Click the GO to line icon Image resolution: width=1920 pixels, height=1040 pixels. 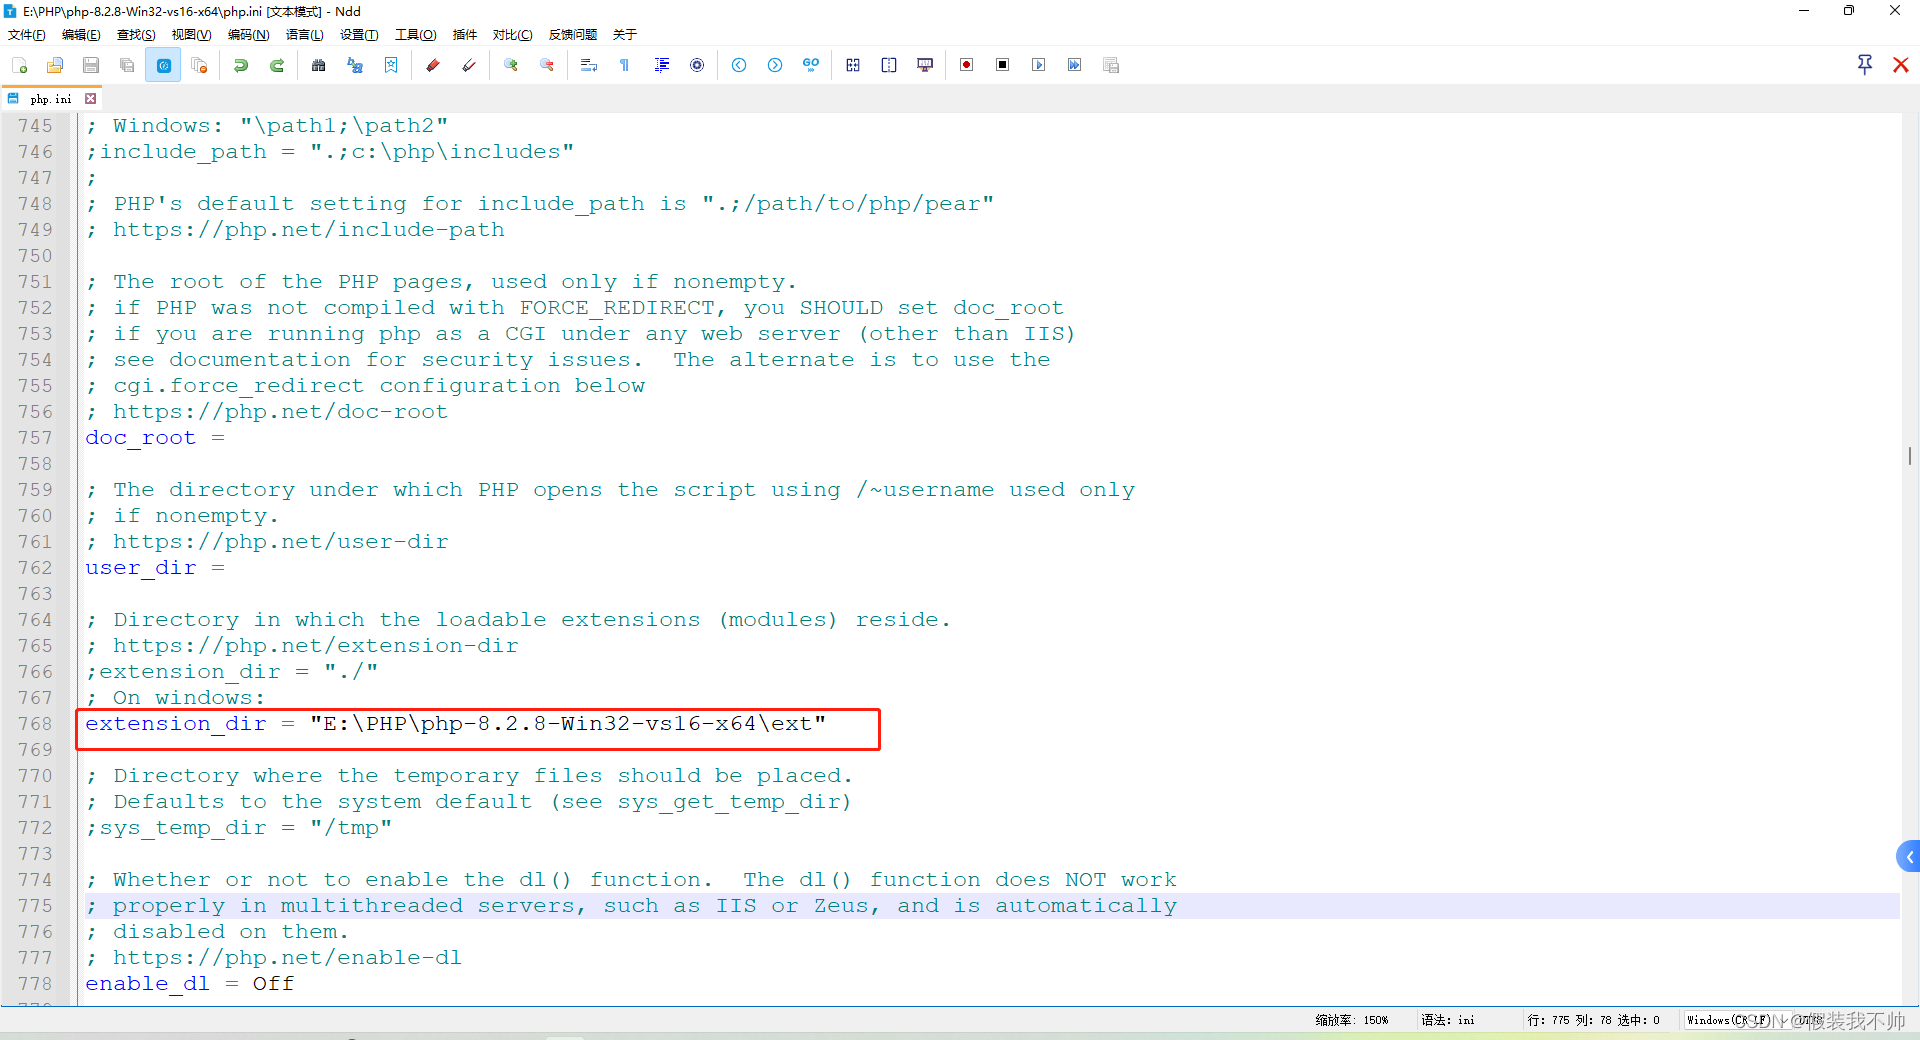811,65
